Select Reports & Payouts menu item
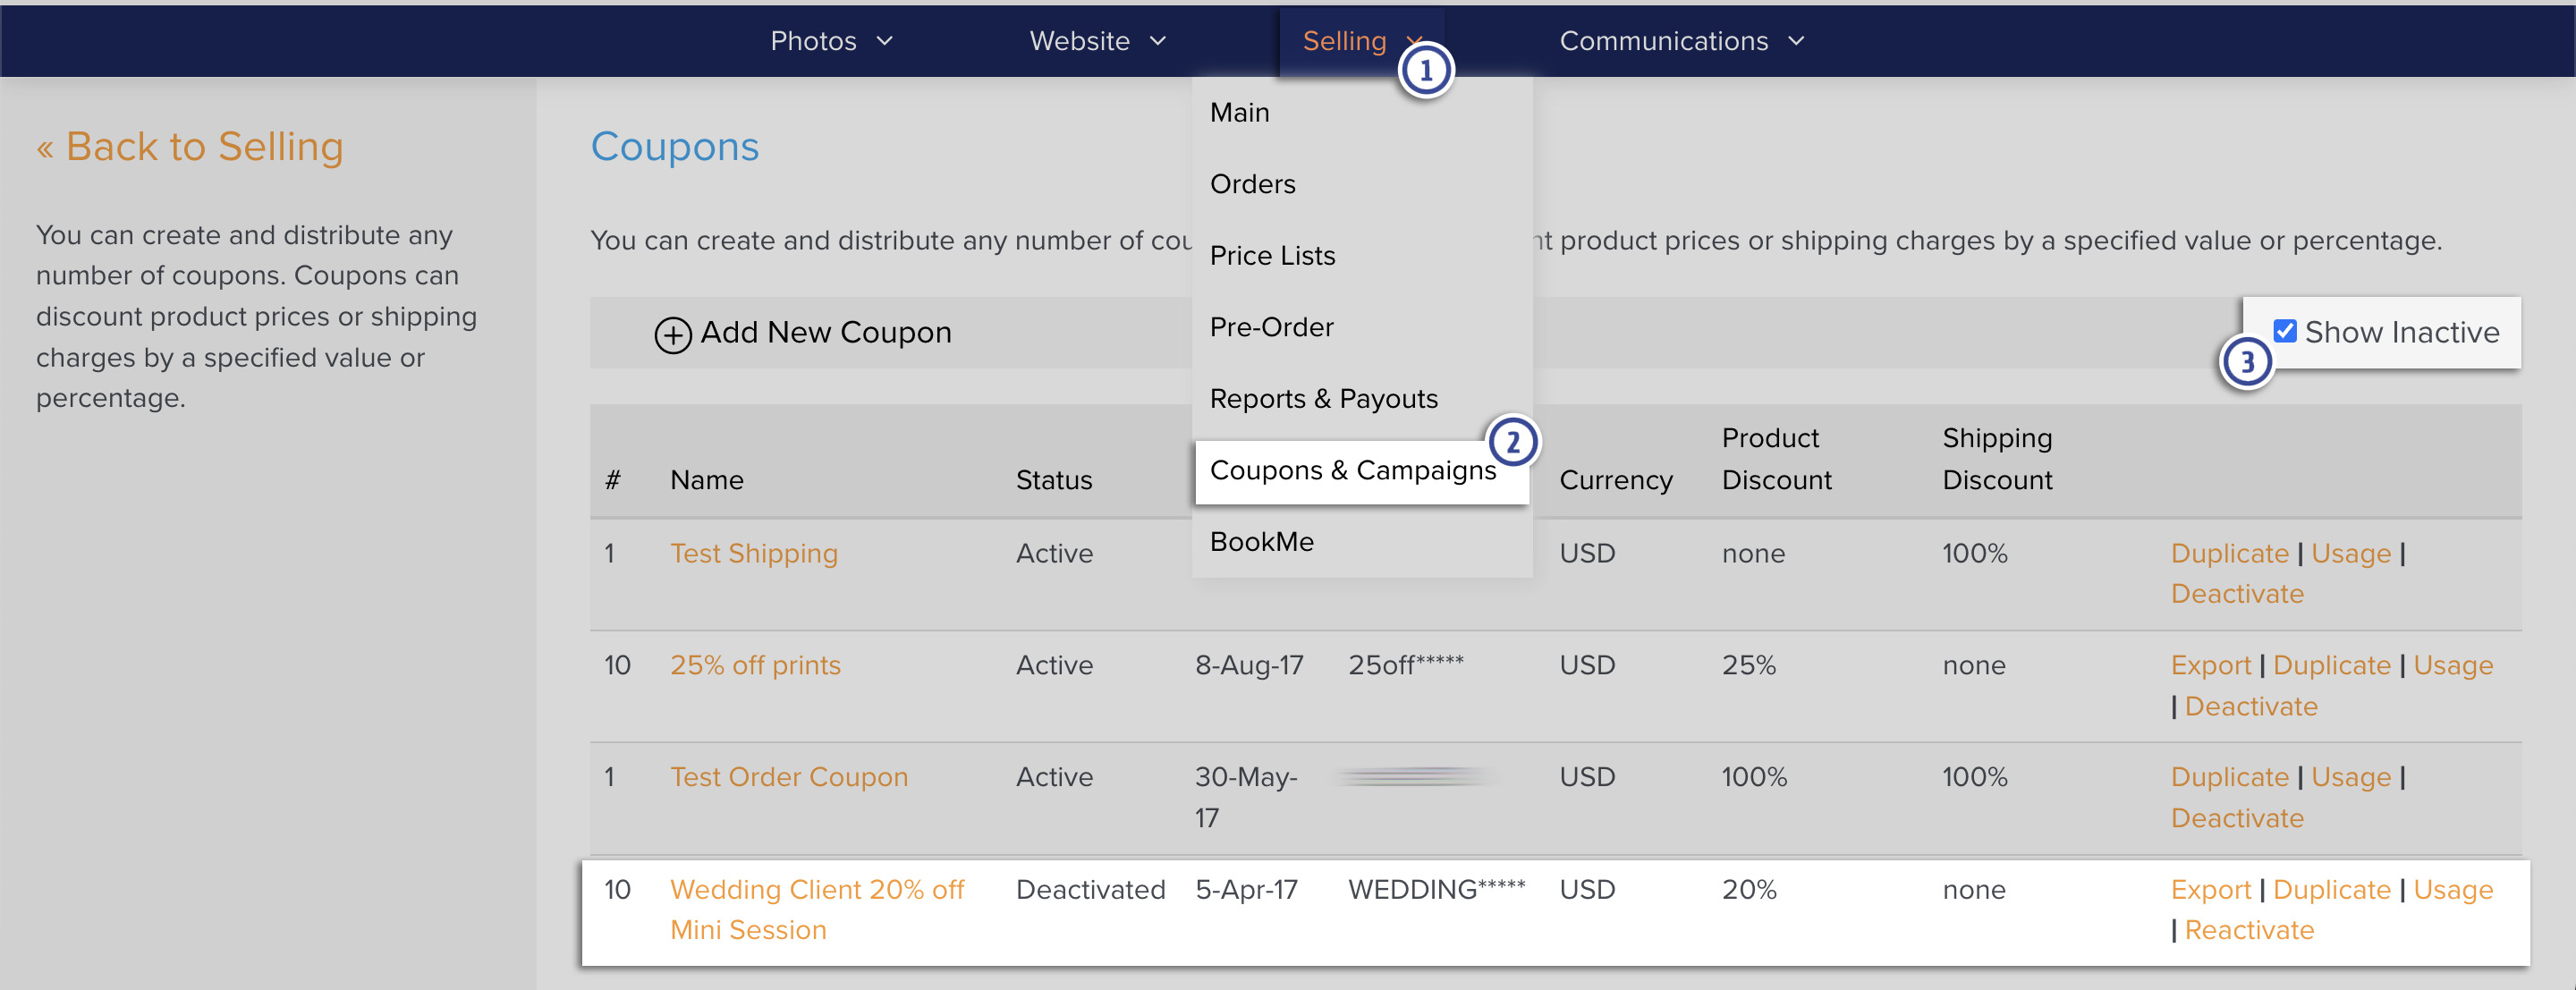The height and width of the screenshot is (990, 2576). [1324, 398]
